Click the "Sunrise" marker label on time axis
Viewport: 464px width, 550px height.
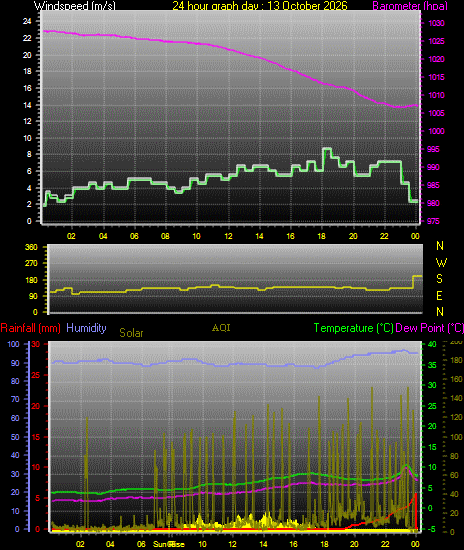point(169,544)
